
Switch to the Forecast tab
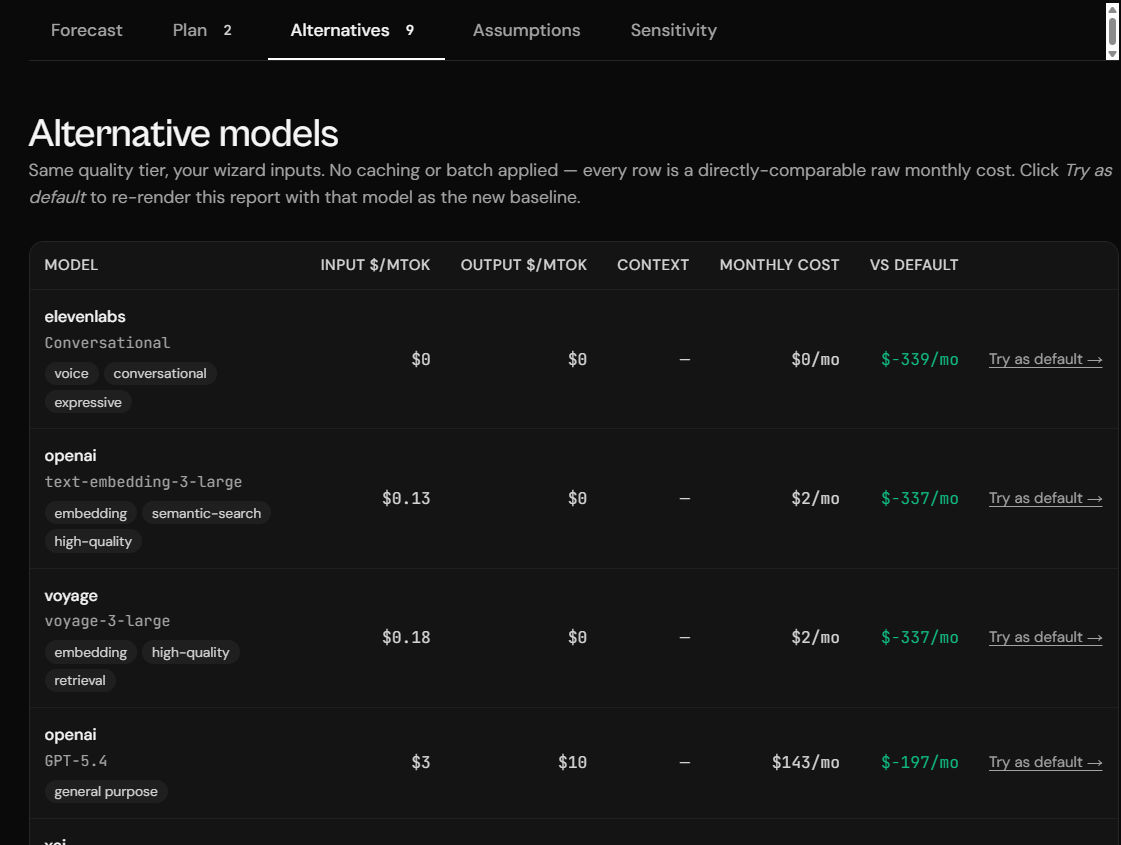coord(87,30)
